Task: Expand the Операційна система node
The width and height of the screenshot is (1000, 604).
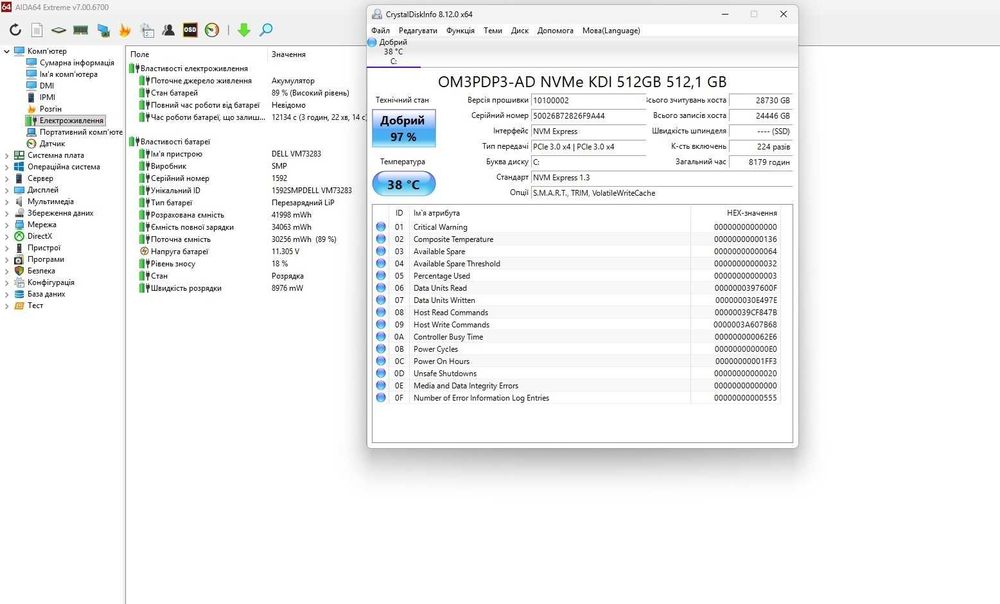Action: pos(6,166)
